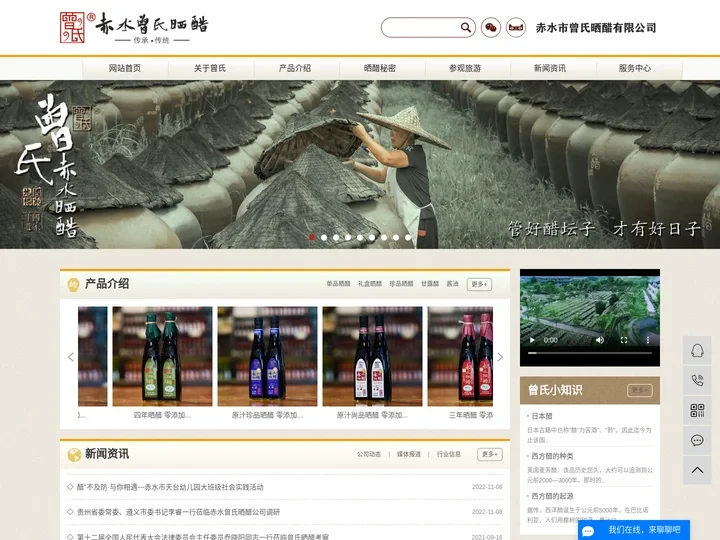
Task: Open the 服务中心 nav item
Action: click(x=635, y=68)
